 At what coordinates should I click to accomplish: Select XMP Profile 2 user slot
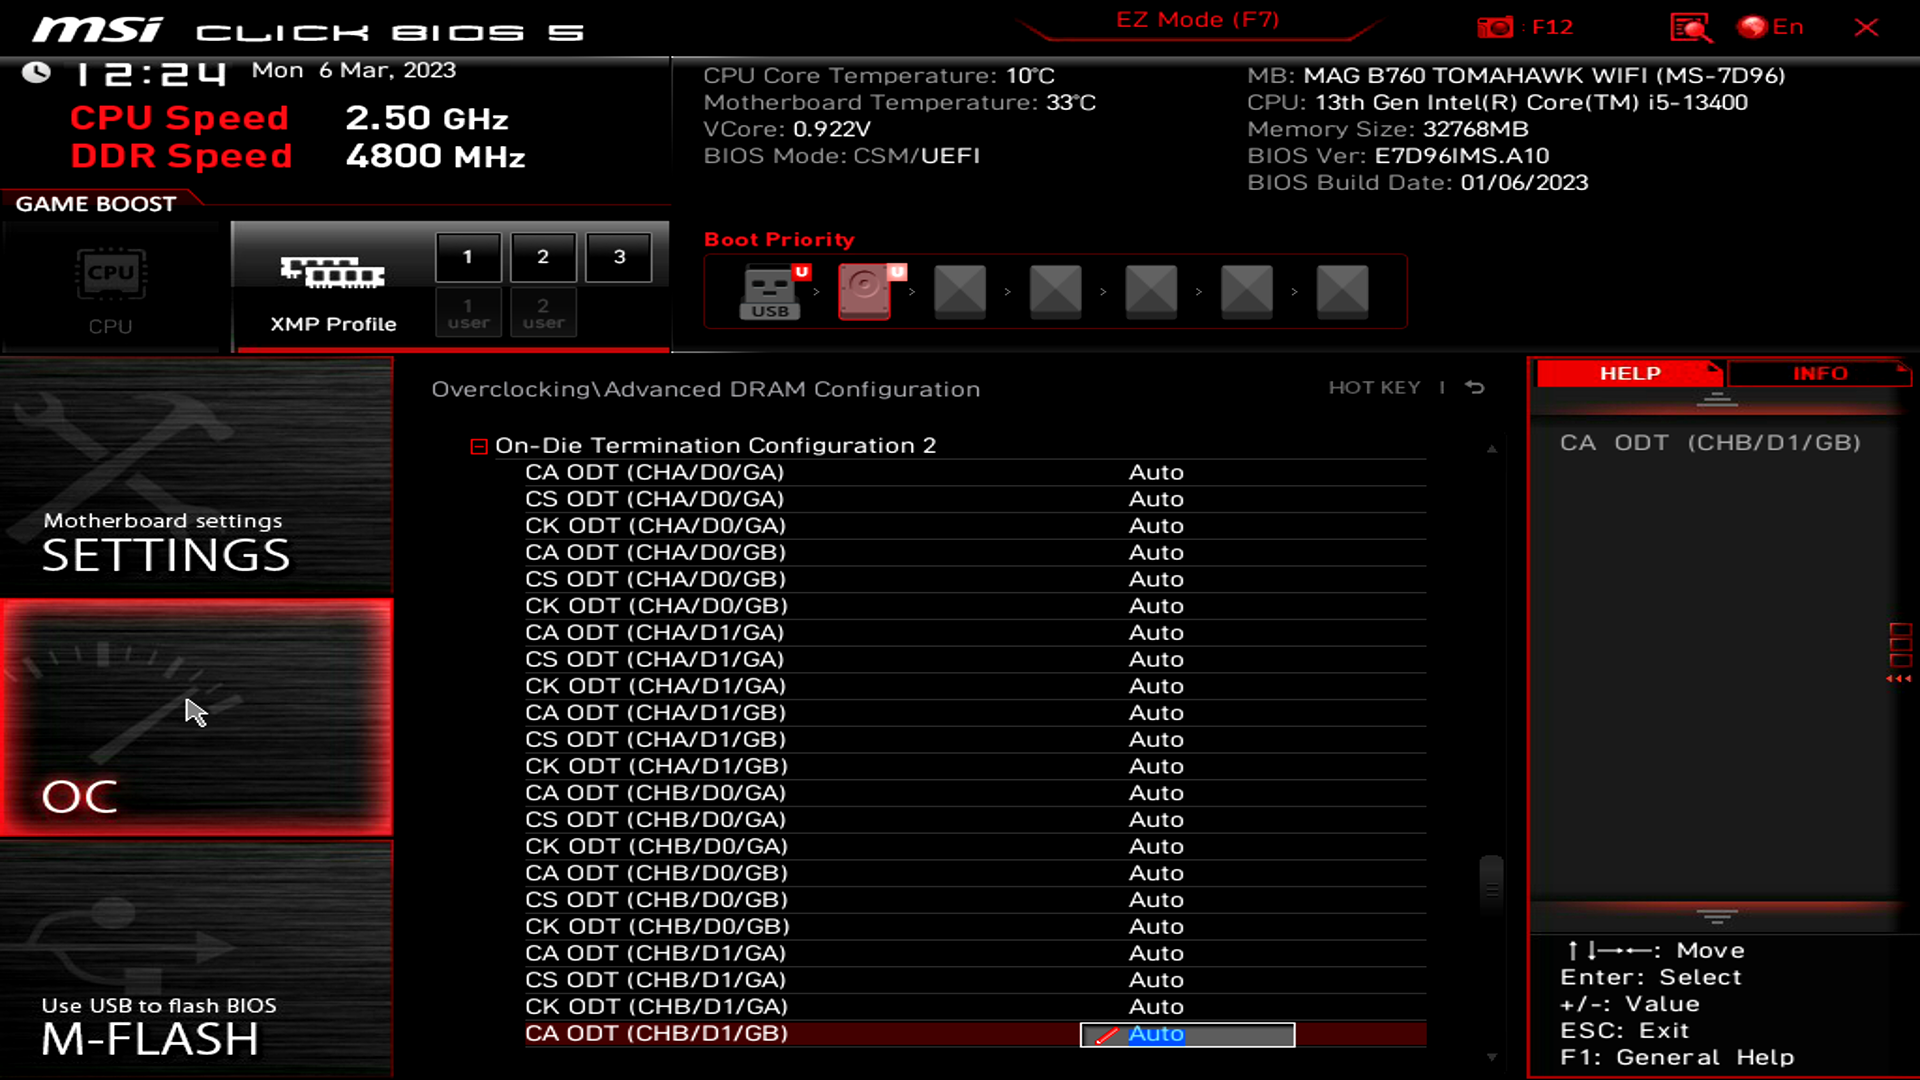point(543,311)
